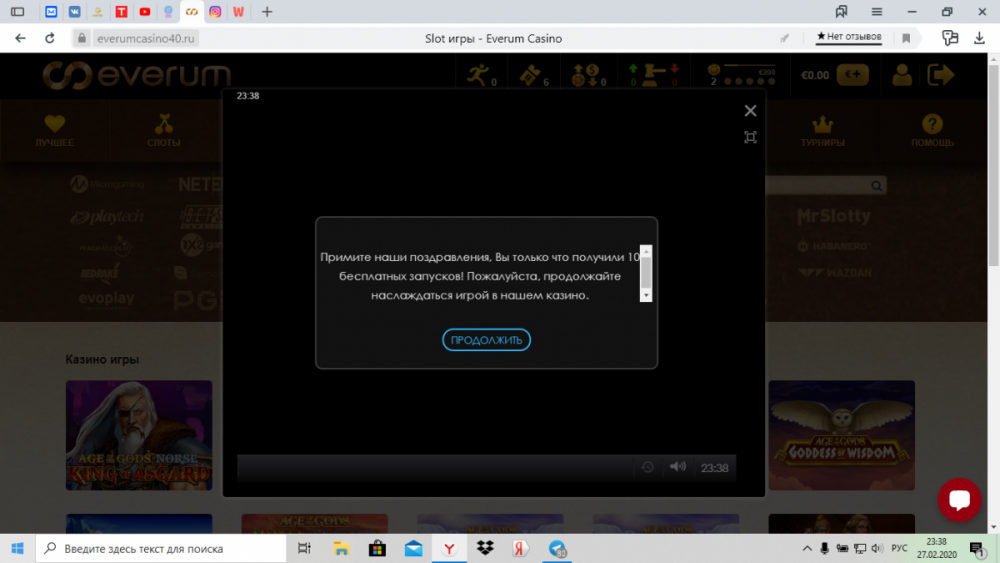Close the game popup with the X
1000x563 pixels.
(750, 111)
